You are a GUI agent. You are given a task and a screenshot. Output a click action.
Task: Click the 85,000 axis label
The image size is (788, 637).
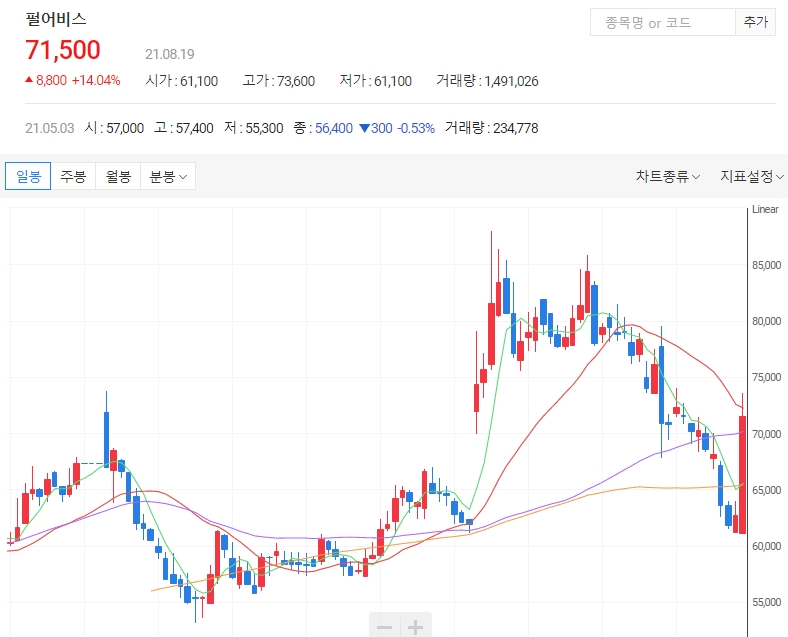click(766, 265)
